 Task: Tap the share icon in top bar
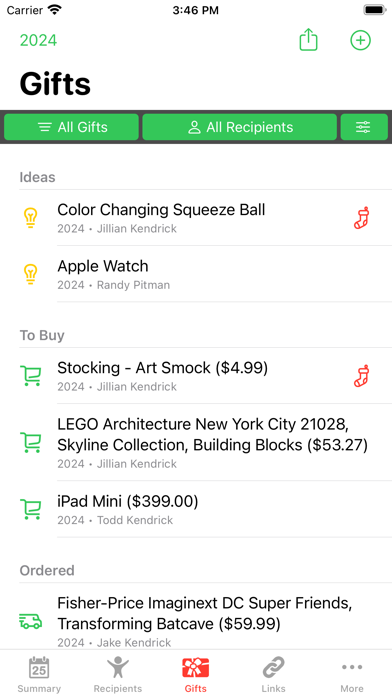pos(308,40)
